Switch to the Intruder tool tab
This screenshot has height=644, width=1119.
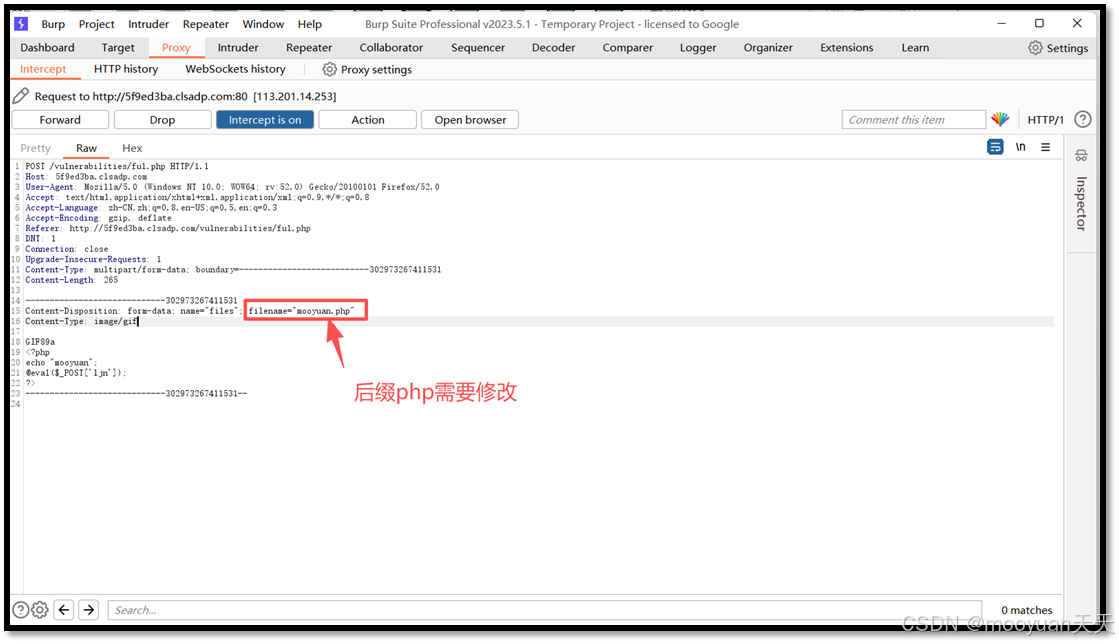tap(238, 48)
